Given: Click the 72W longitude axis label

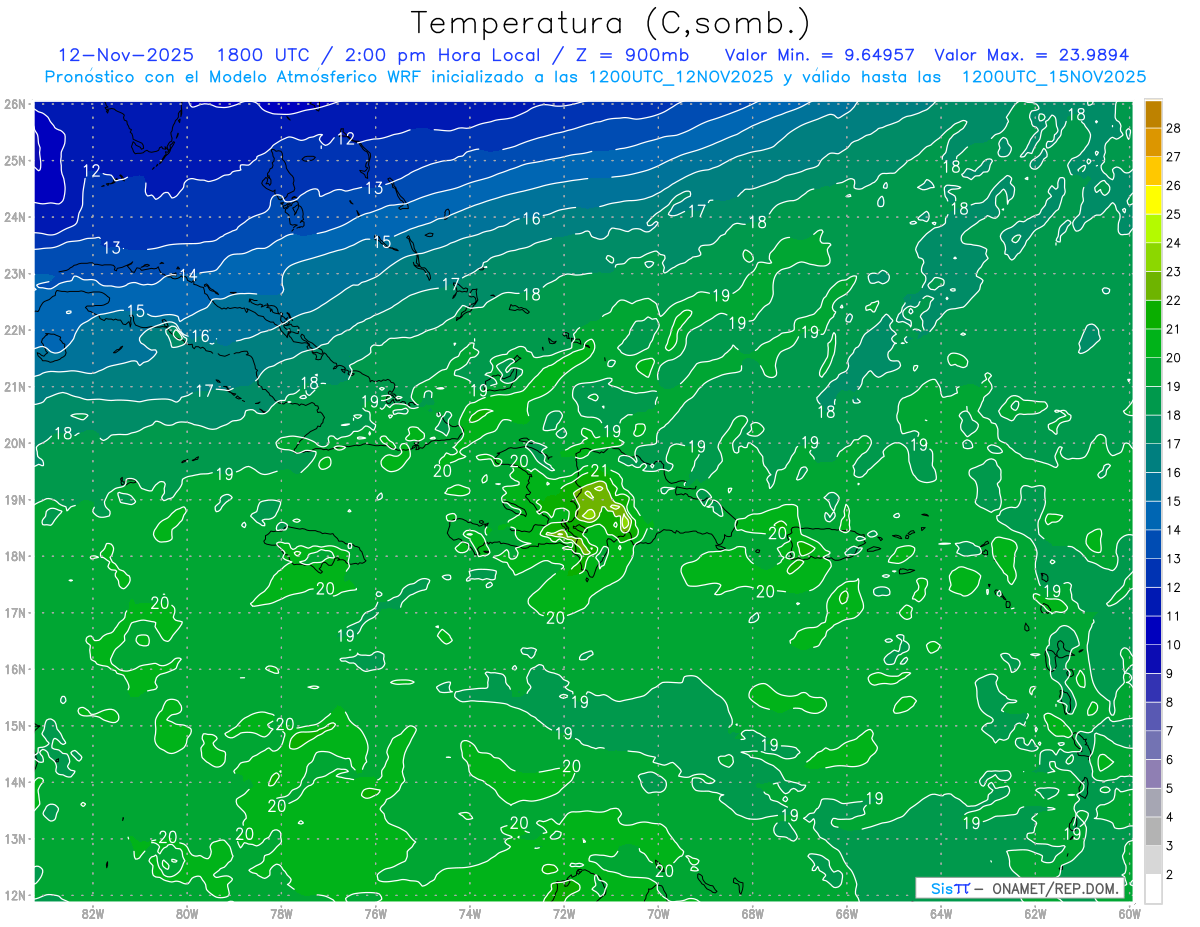Looking at the screenshot, I should tap(564, 913).
